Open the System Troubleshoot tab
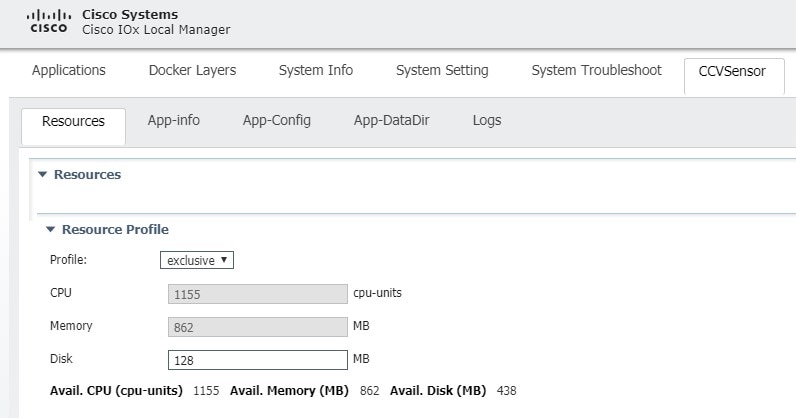This screenshot has width=796, height=418. 596,70
